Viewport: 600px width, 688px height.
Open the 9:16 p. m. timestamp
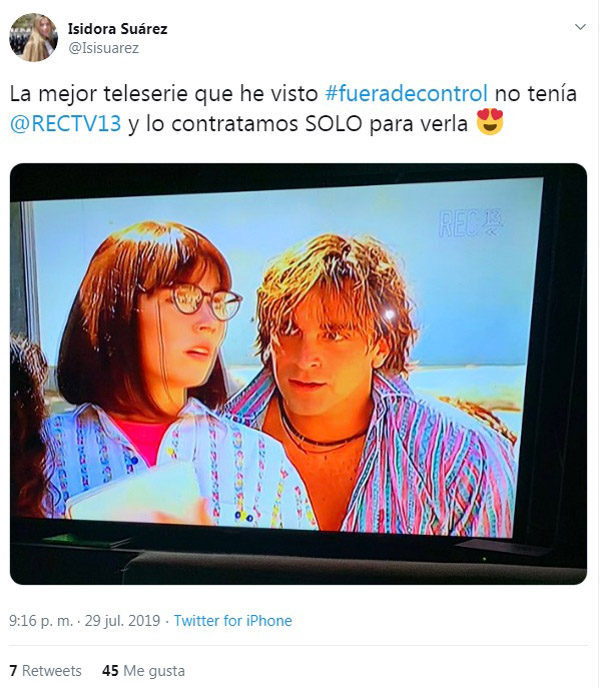[41, 621]
